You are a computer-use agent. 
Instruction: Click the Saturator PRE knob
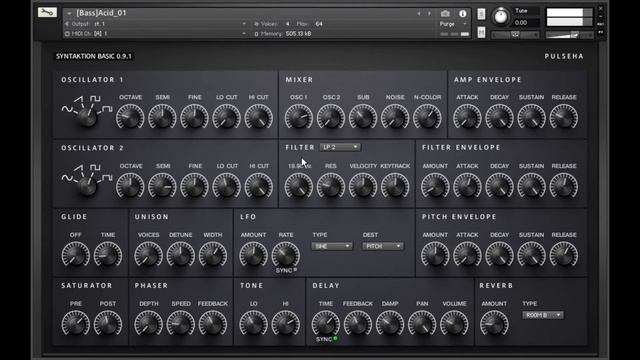pos(76,324)
